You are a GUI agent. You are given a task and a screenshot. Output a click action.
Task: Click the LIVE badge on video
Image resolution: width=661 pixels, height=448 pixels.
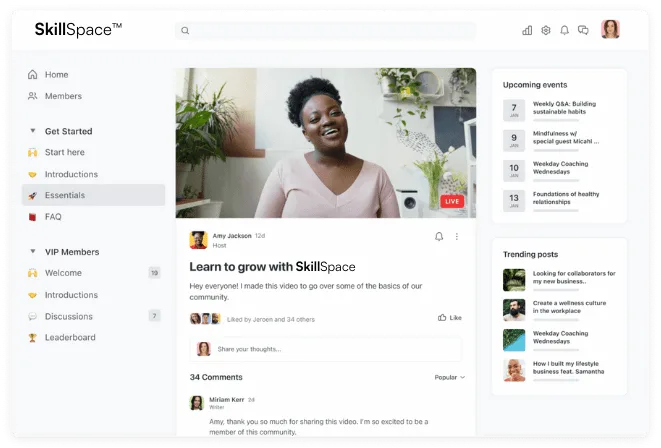452,201
